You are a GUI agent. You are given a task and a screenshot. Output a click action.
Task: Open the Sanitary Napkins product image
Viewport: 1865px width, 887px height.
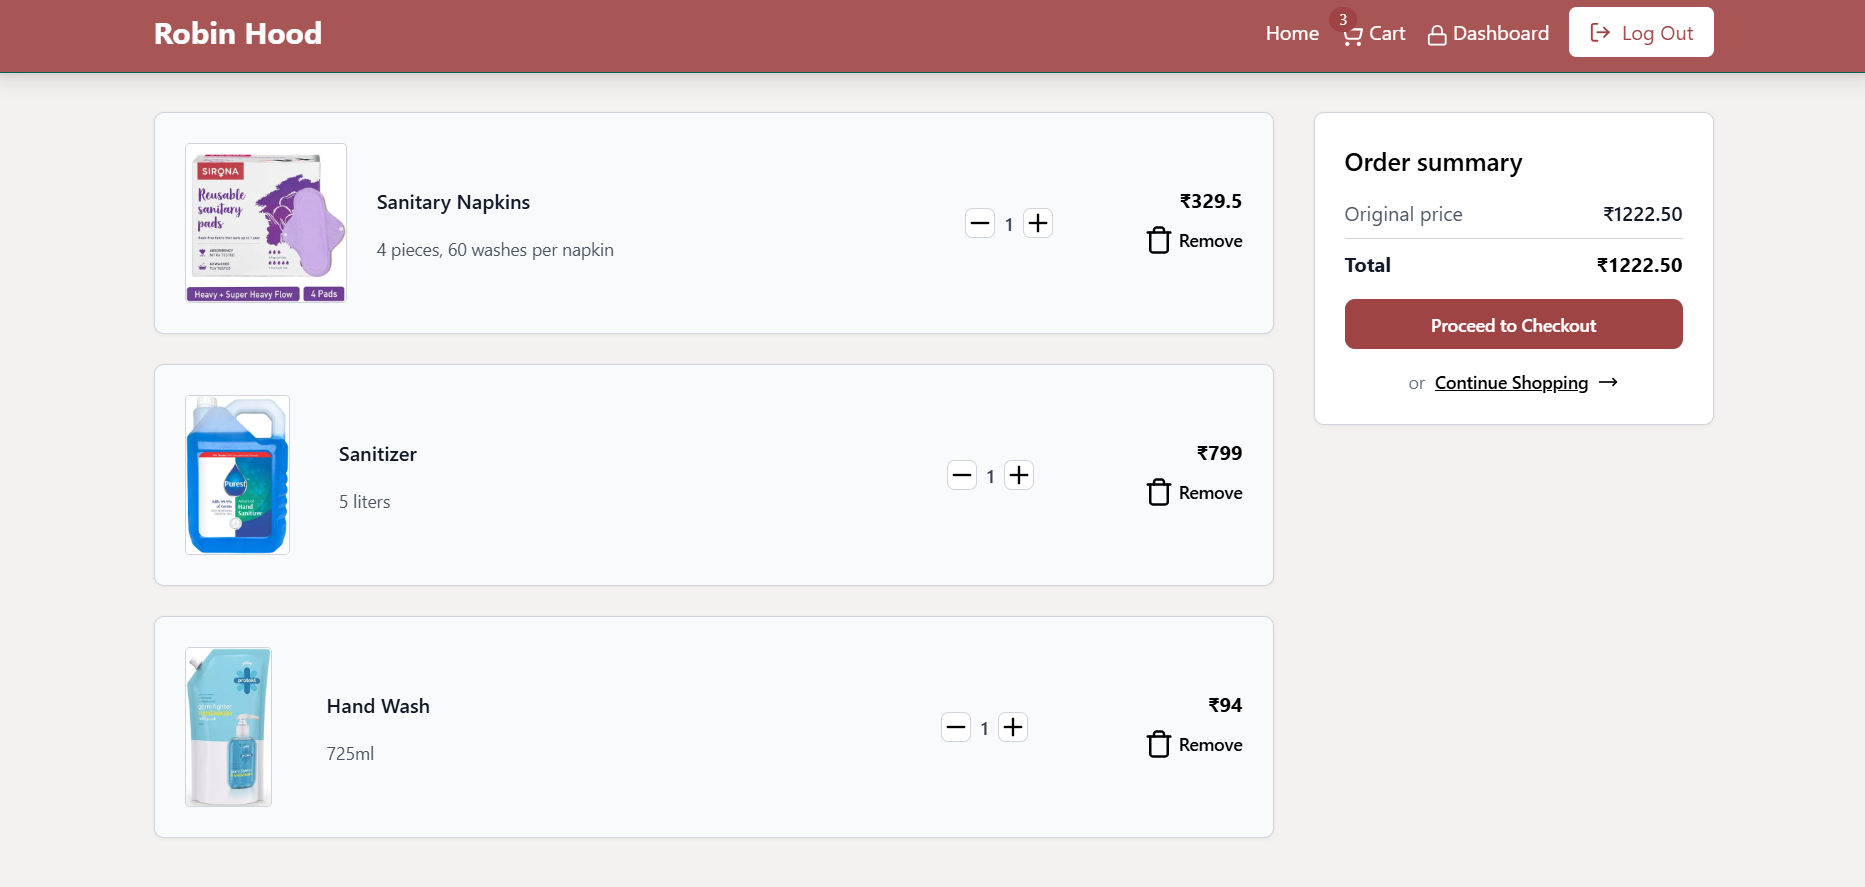point(266,223)
